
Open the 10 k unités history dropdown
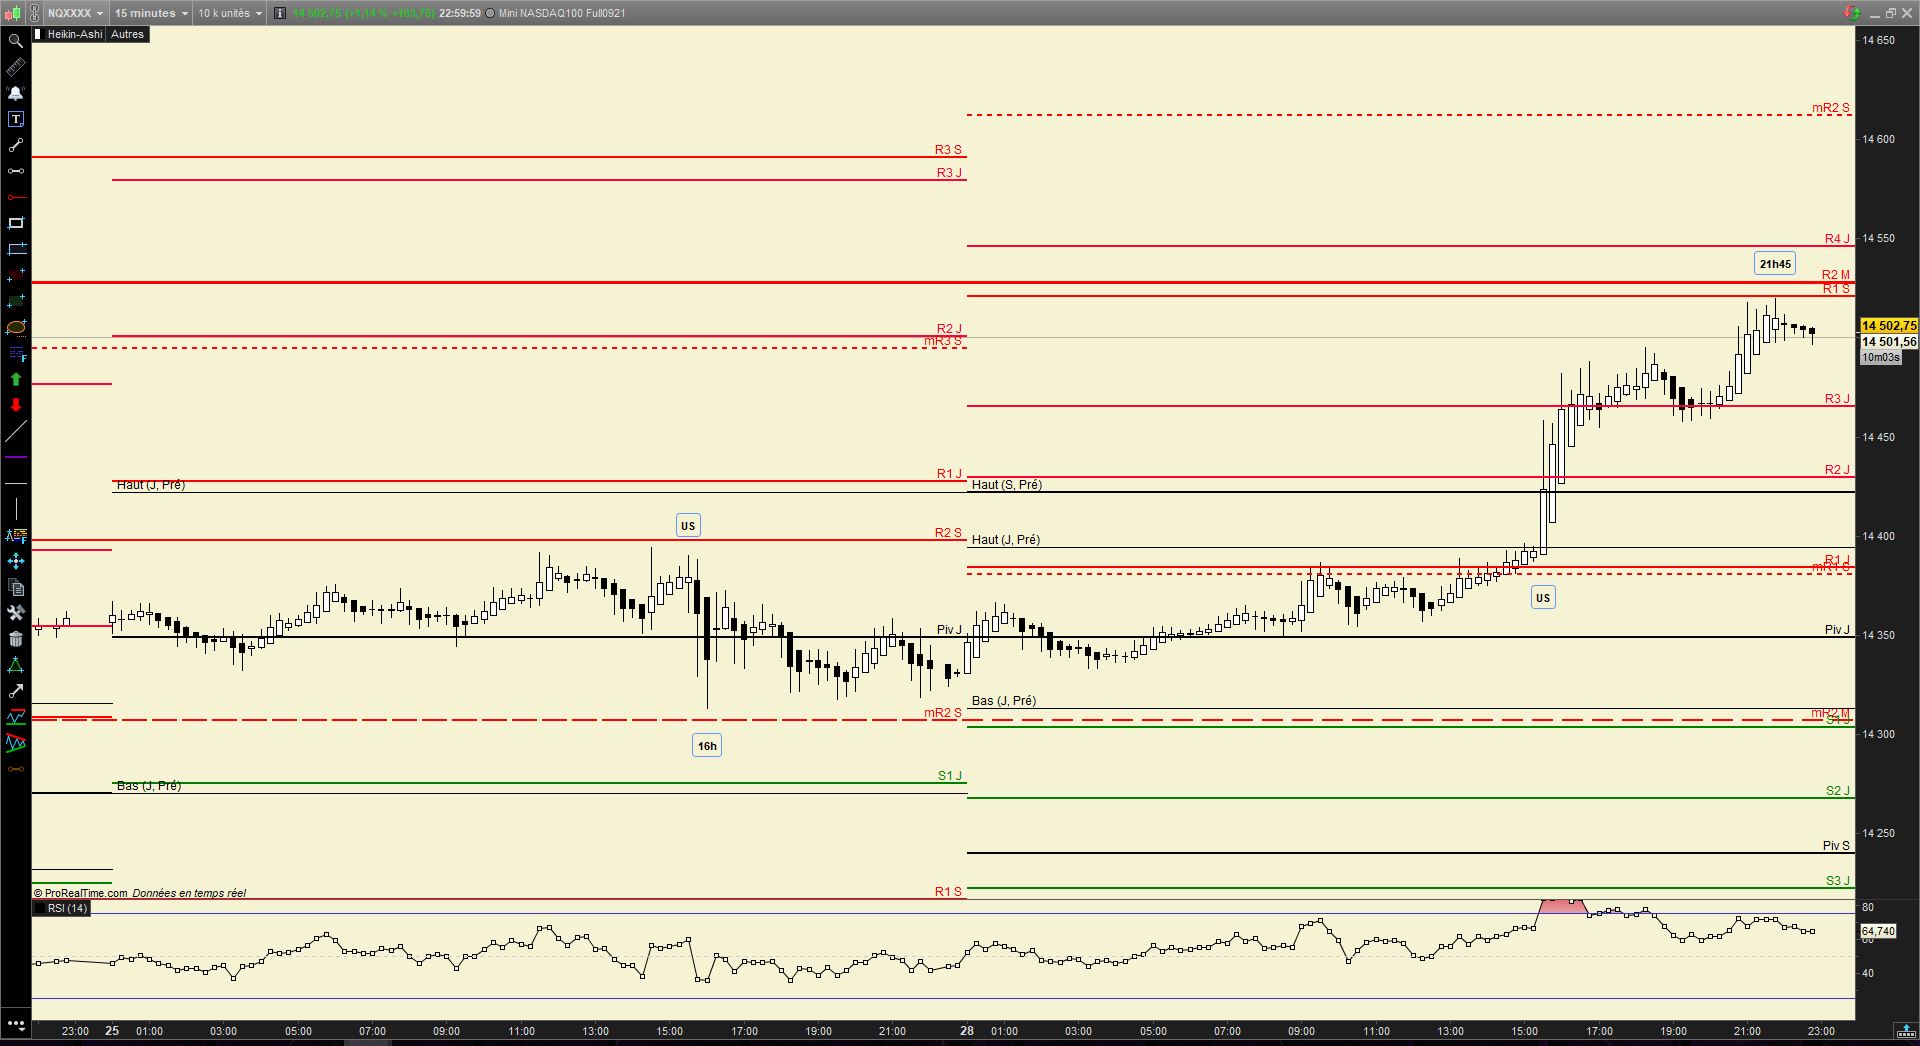click(230, 13)
